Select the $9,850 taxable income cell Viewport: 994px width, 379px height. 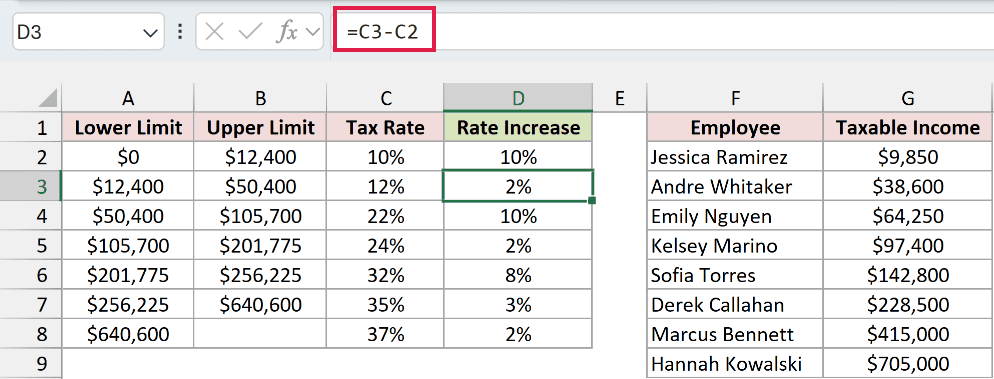tap(908, 157)
